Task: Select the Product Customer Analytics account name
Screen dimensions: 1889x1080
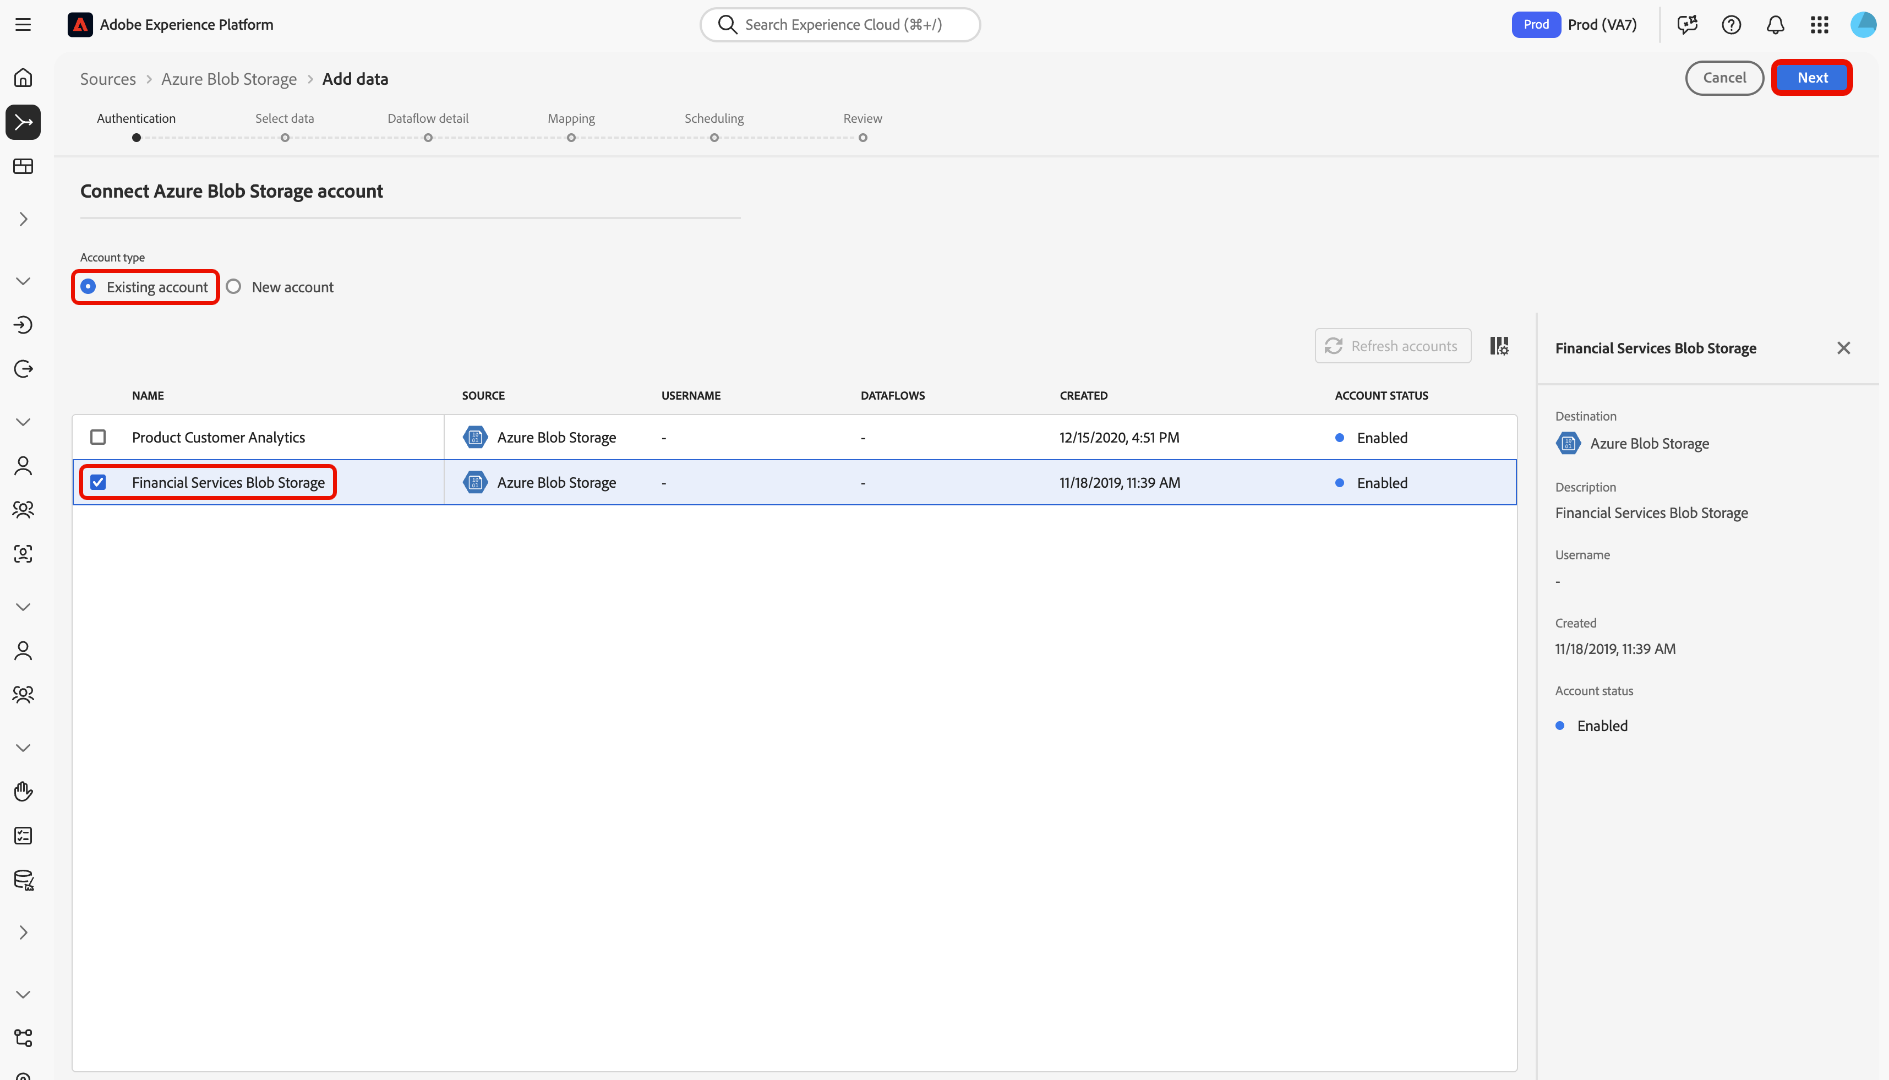Action: click(x=219, y=437)
